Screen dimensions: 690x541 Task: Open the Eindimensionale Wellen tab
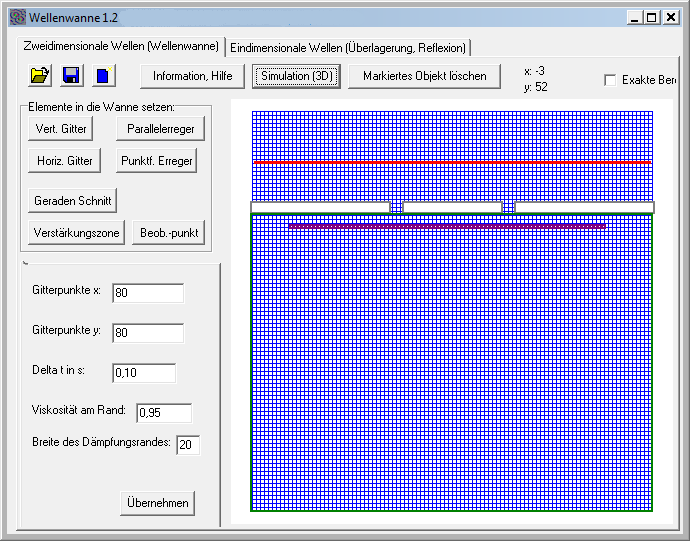348,47
